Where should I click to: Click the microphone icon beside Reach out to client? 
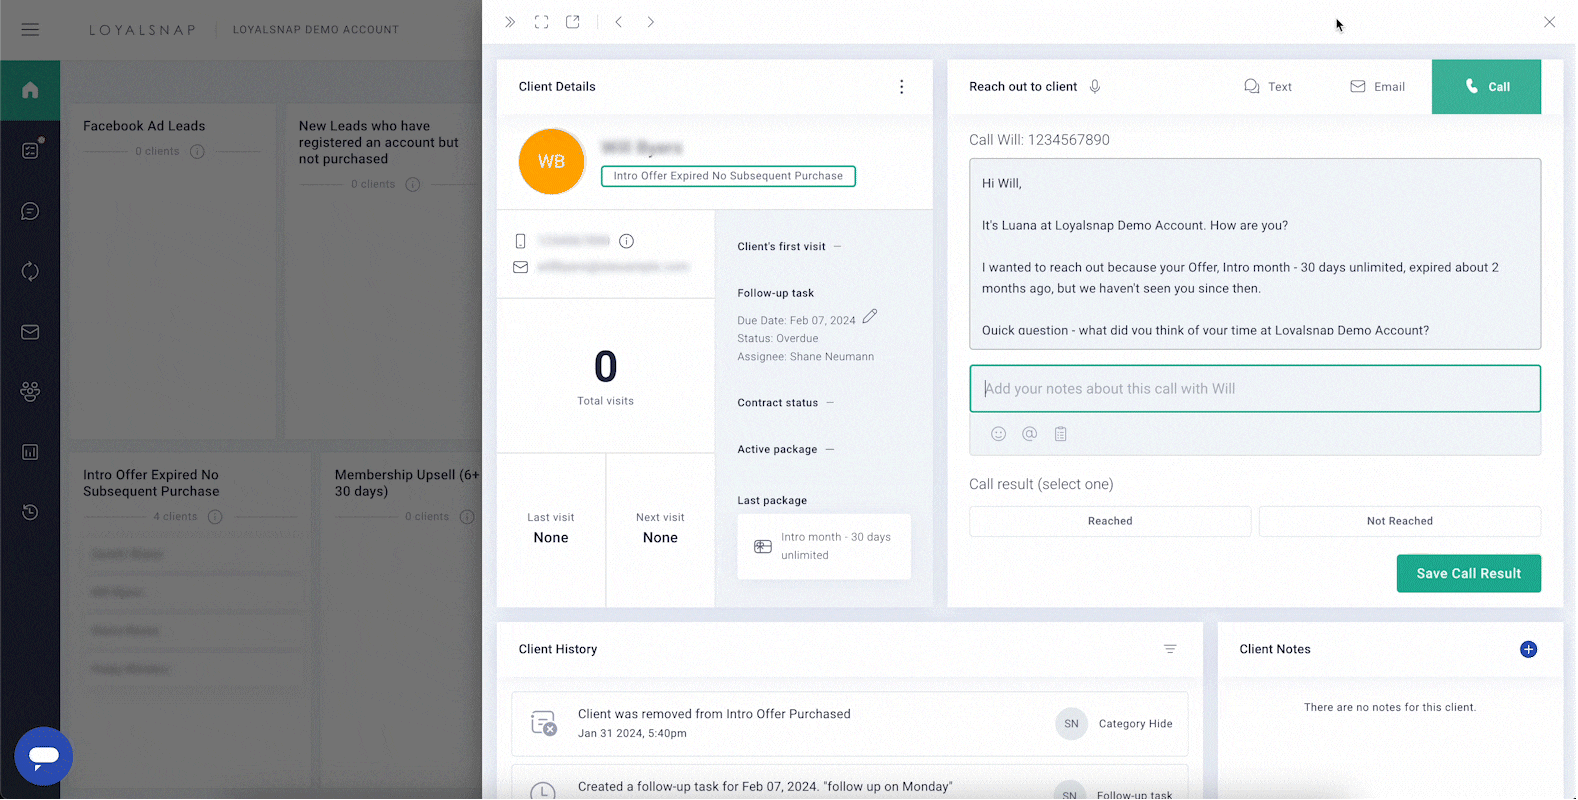tap(1095, 87)
